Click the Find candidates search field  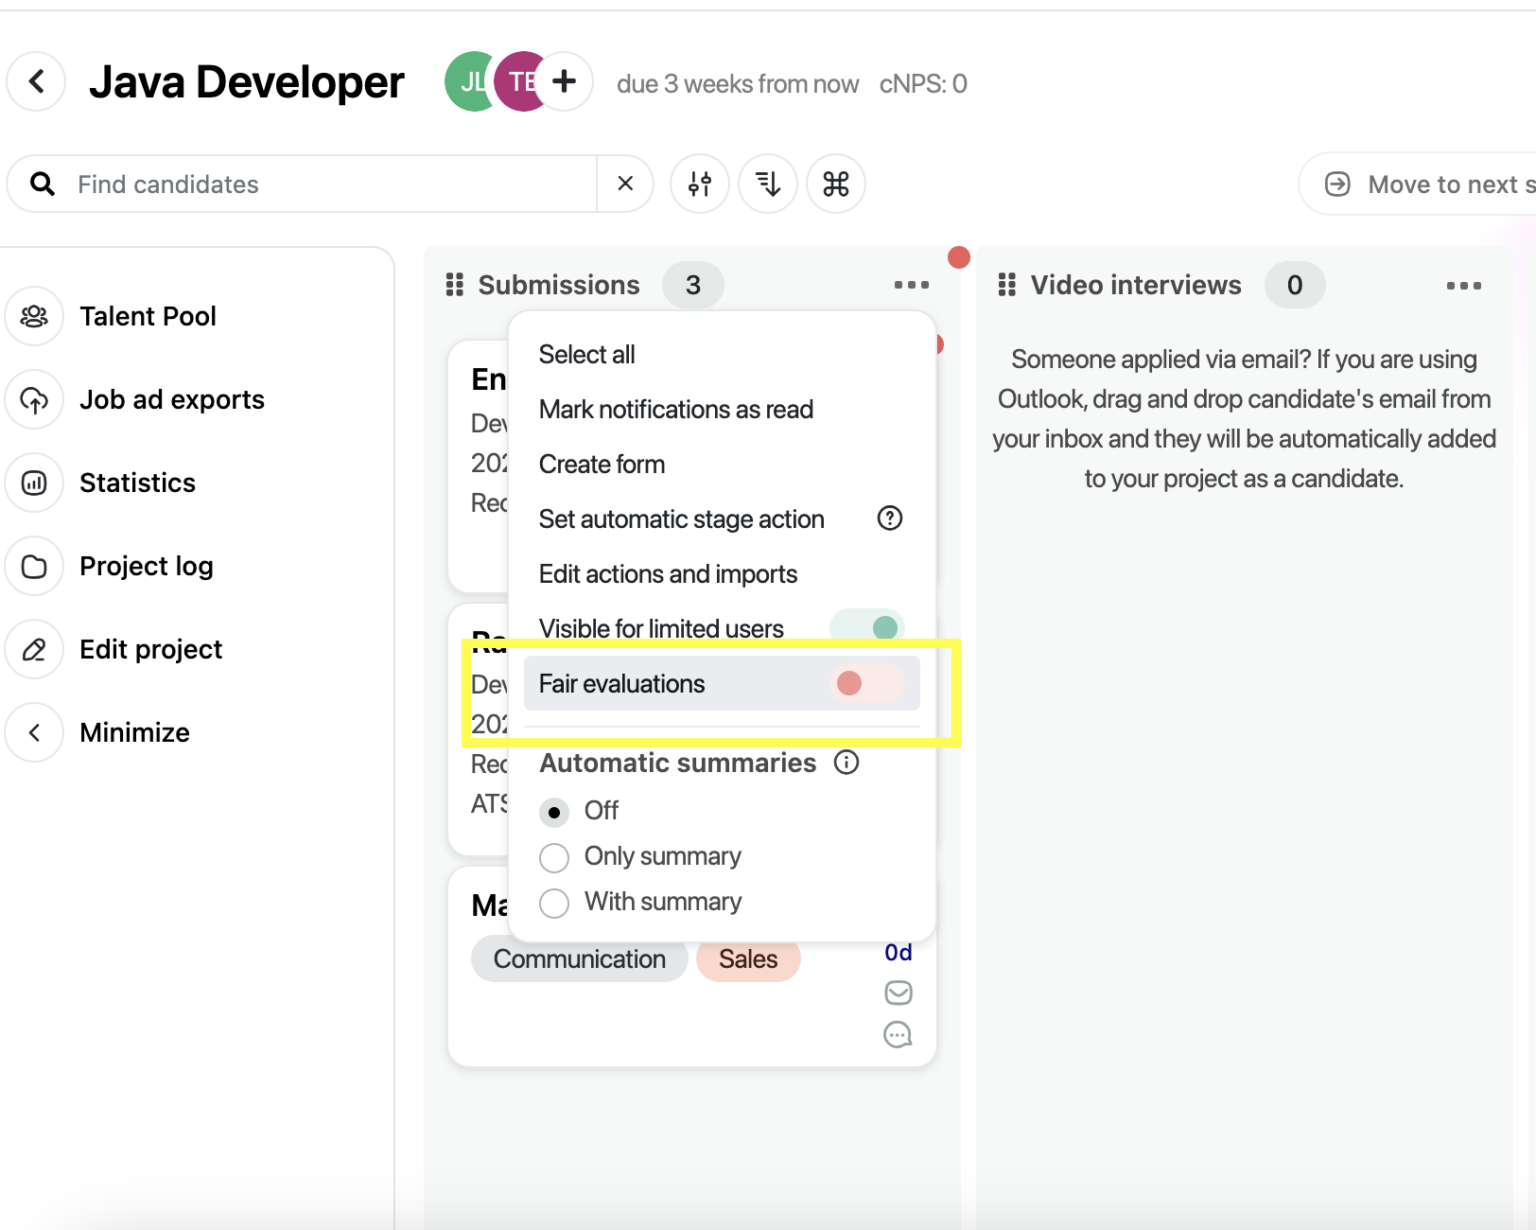[x=330, y=184]
